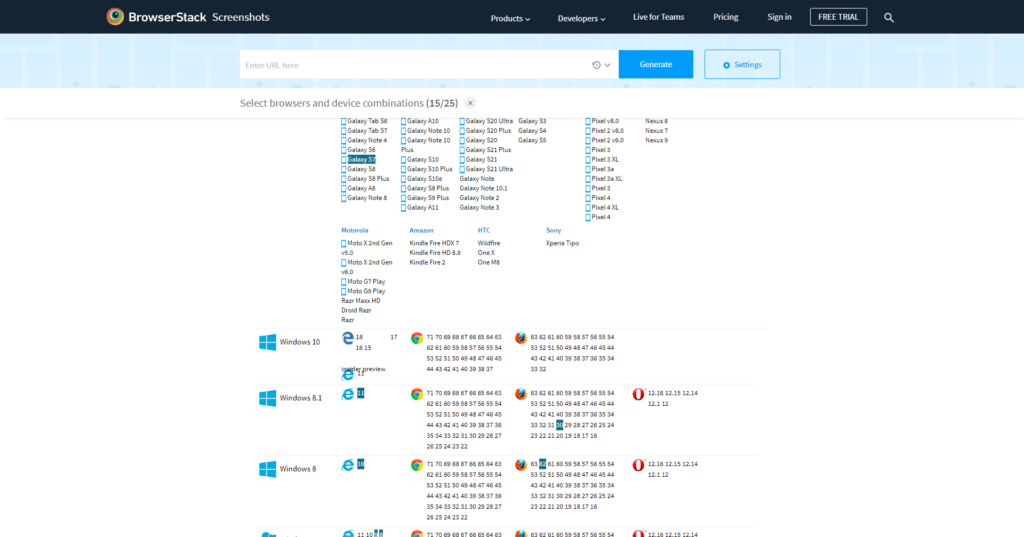Click the phone icon beside Galaxy A11
1024x537 pixels.
[403, 208]
